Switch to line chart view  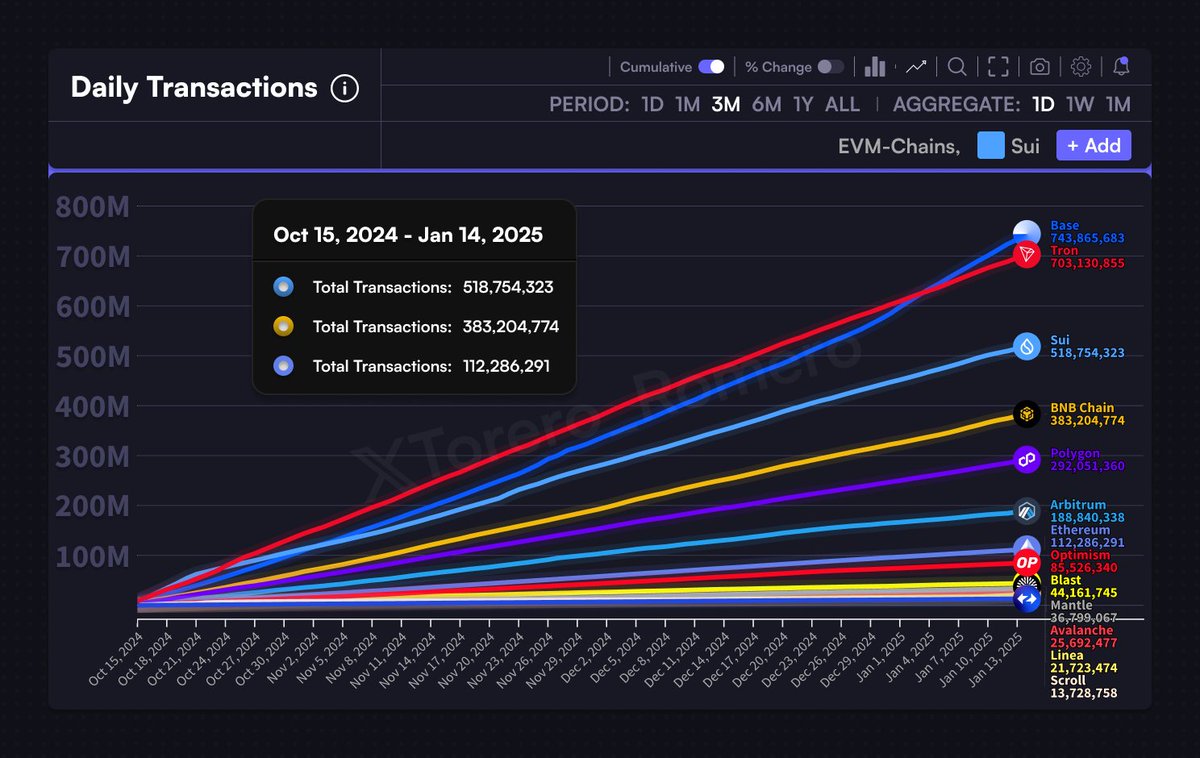pyautogui.click(x=916, y=65)
